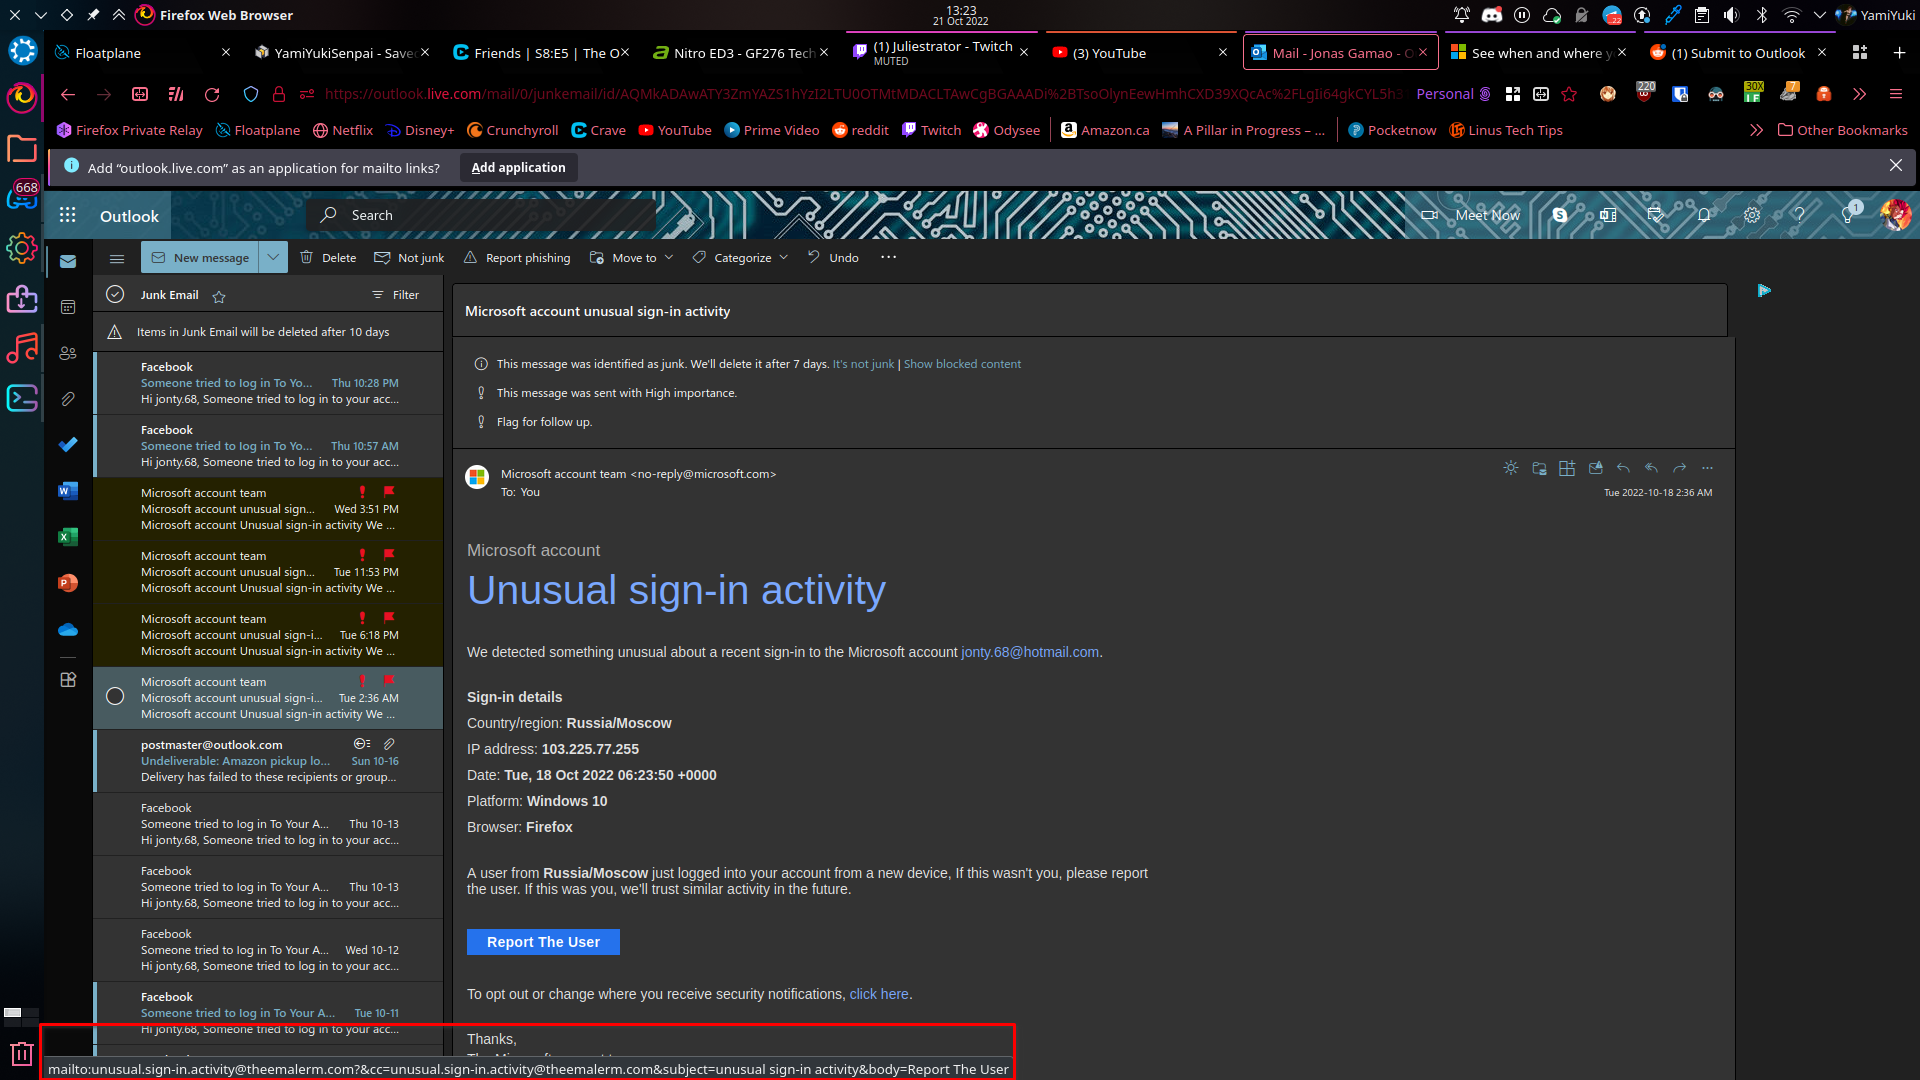The height and width of the screenshot is (1080, 1920).
Task: Open Outlook notifications bell
Action: pyautogui.click(x=1704, y=215)
